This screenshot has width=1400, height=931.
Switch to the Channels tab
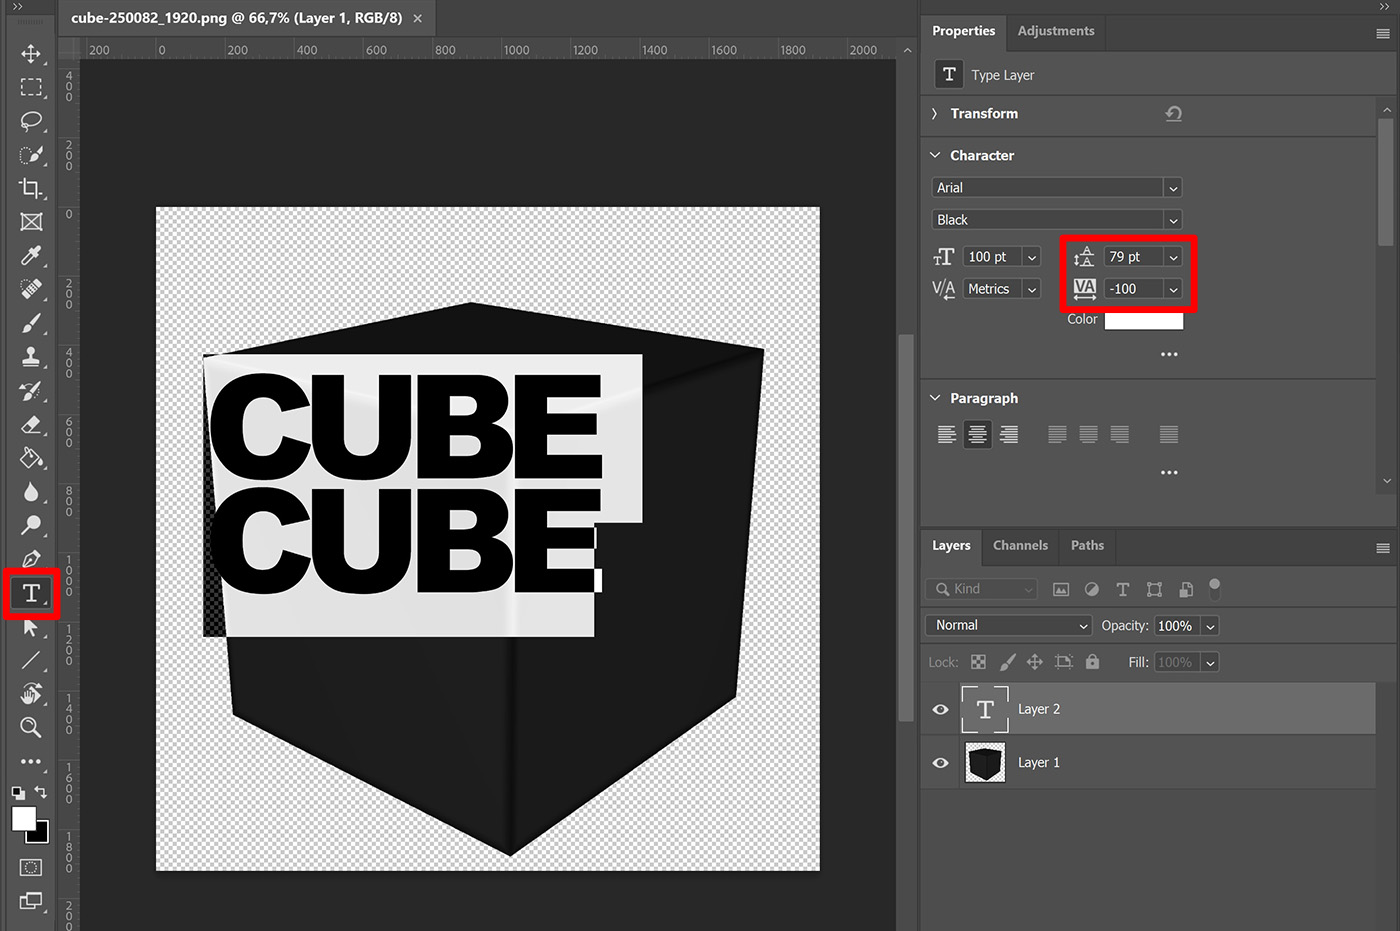[x=1020, y=546]
